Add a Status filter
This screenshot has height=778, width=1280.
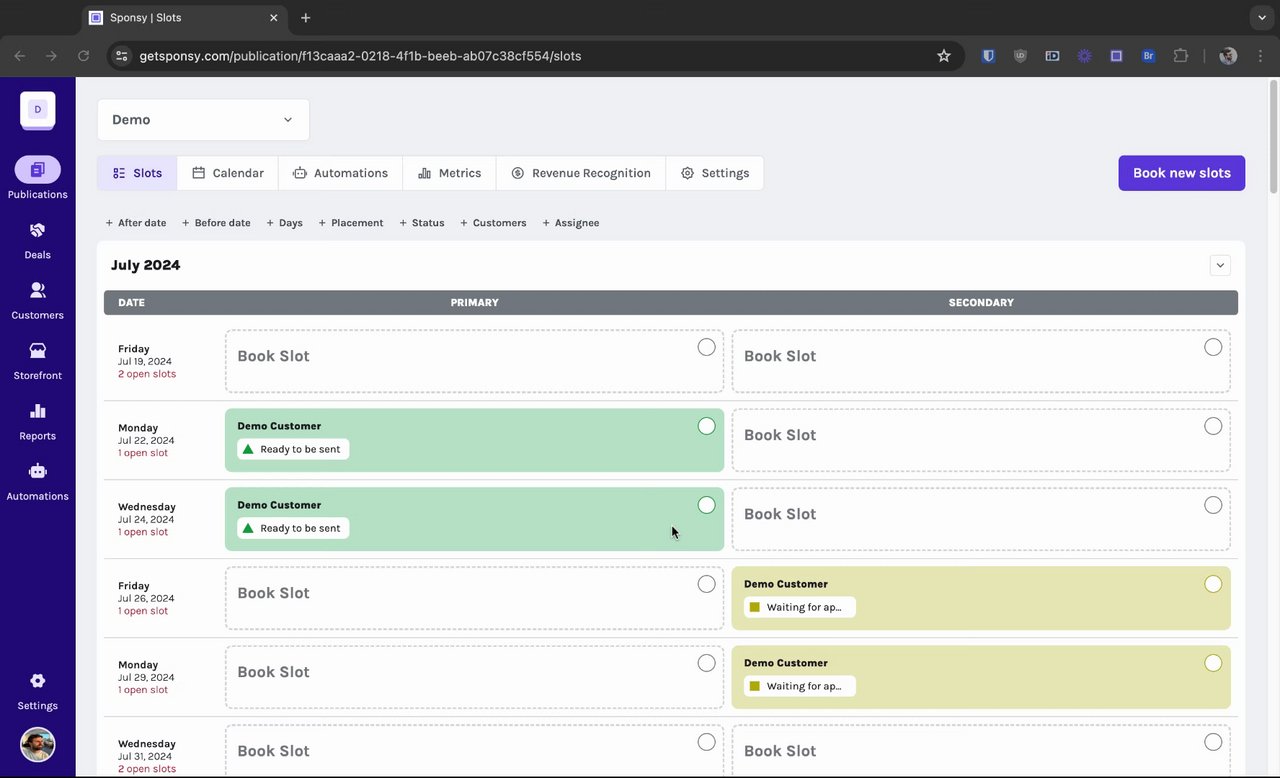422,223
